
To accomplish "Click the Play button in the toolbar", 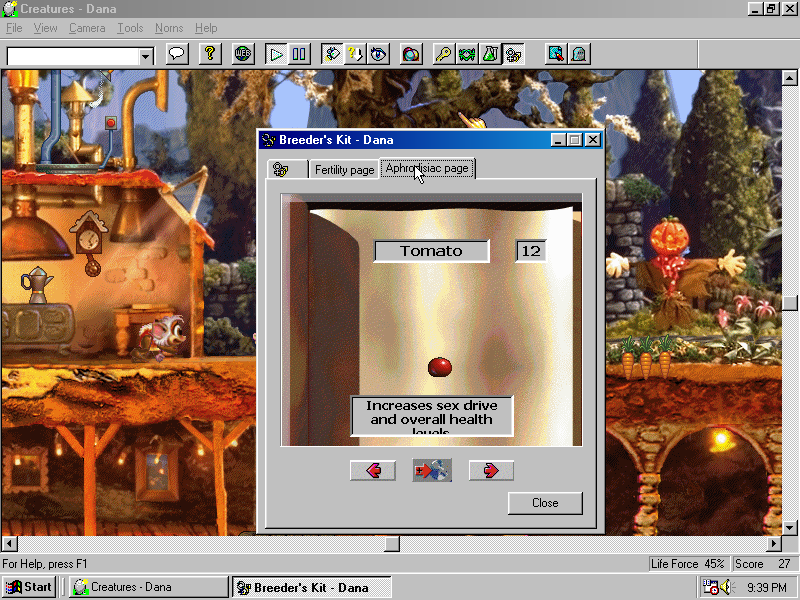I will coord(276,54).
